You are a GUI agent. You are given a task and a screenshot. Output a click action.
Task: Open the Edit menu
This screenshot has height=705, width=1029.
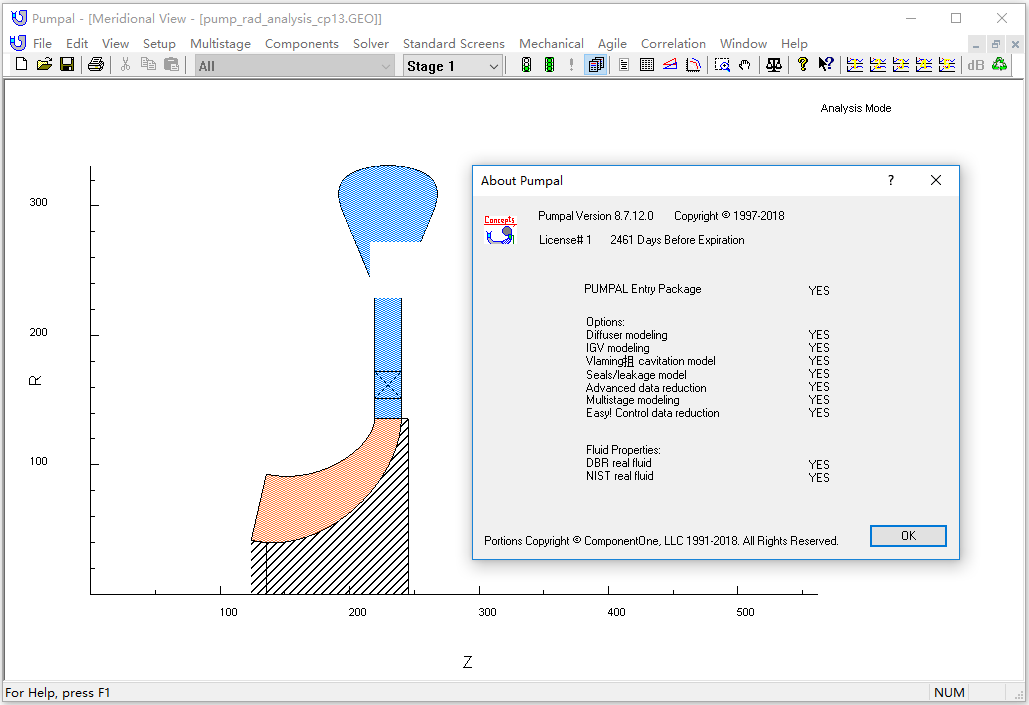[77, 43]
